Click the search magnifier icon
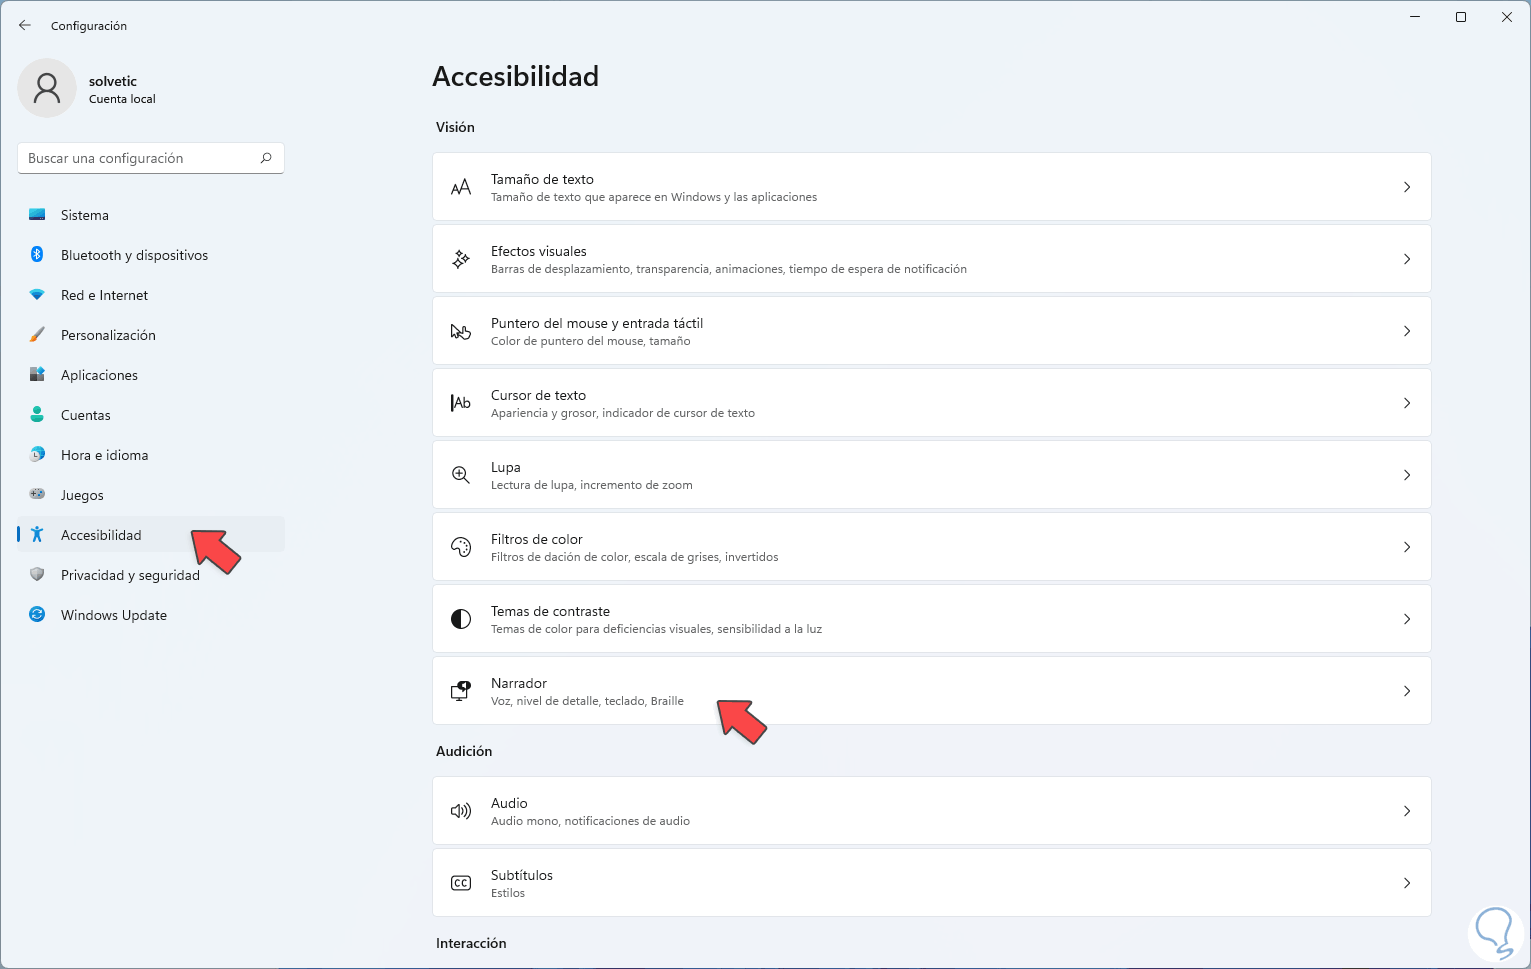1531x969 pixels. pyautogui.click(x=266, y=158)
